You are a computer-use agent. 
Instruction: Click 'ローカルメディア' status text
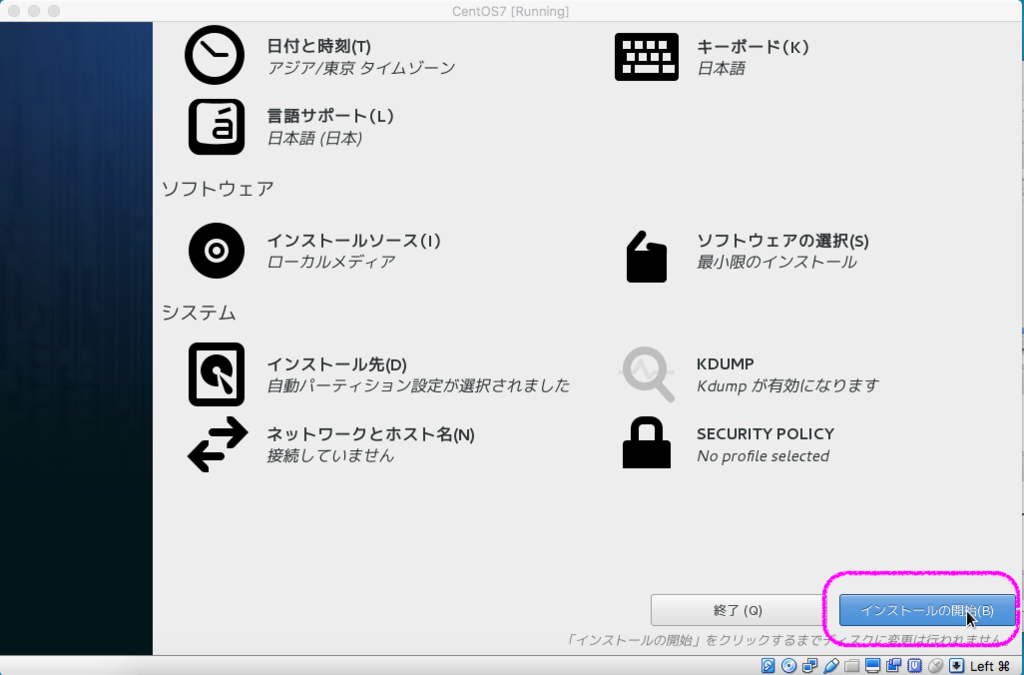[x=331, y=262]
